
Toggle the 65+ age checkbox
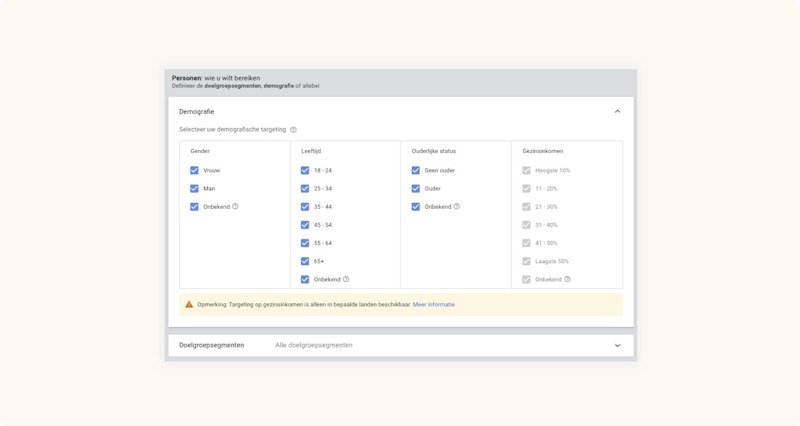(305, 261)
